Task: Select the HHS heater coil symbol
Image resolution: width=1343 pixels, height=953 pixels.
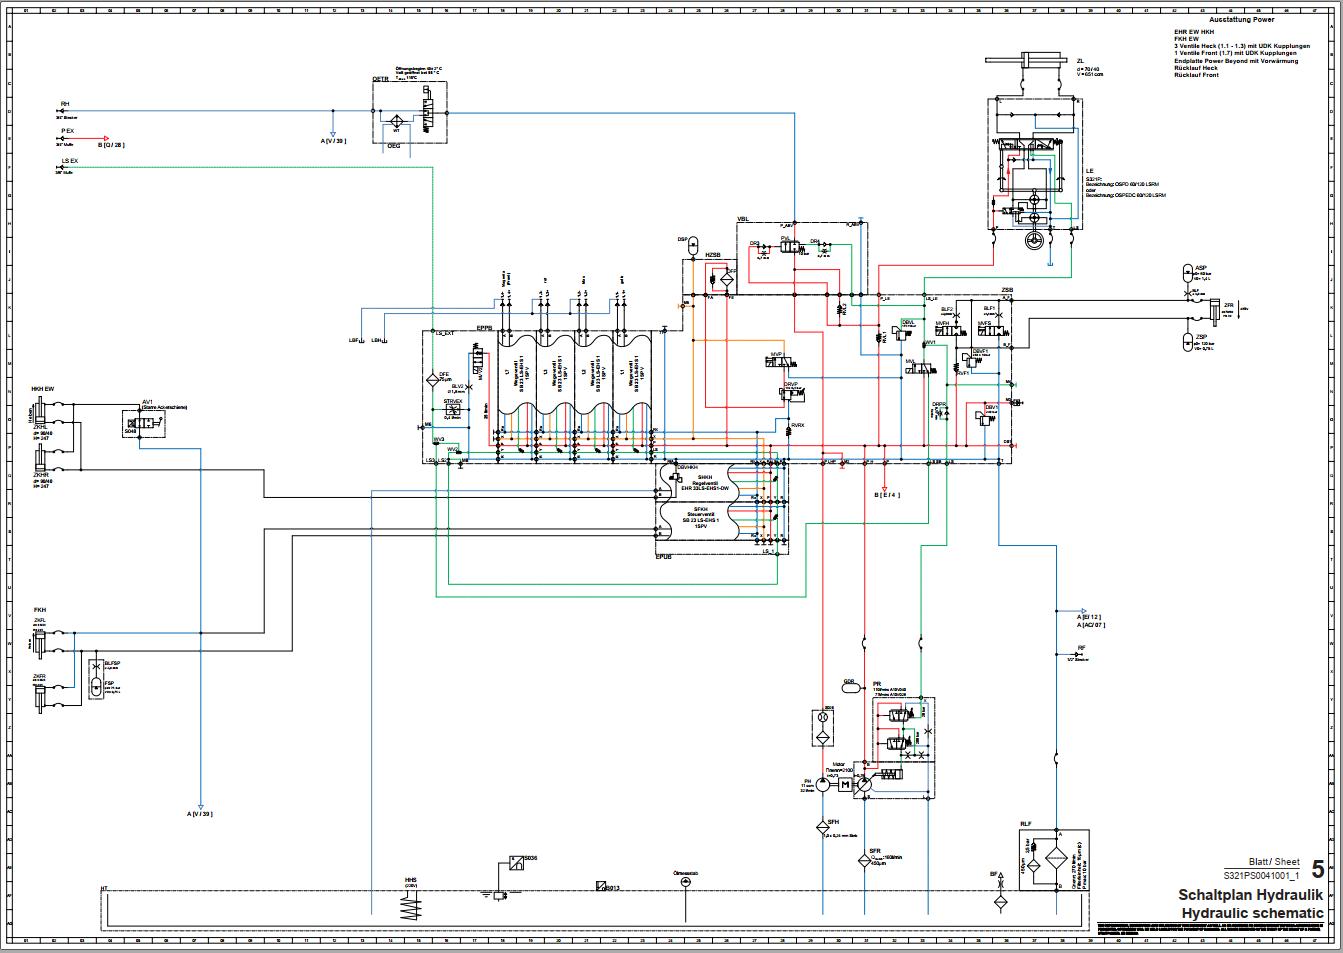Action: pos(410,905)
